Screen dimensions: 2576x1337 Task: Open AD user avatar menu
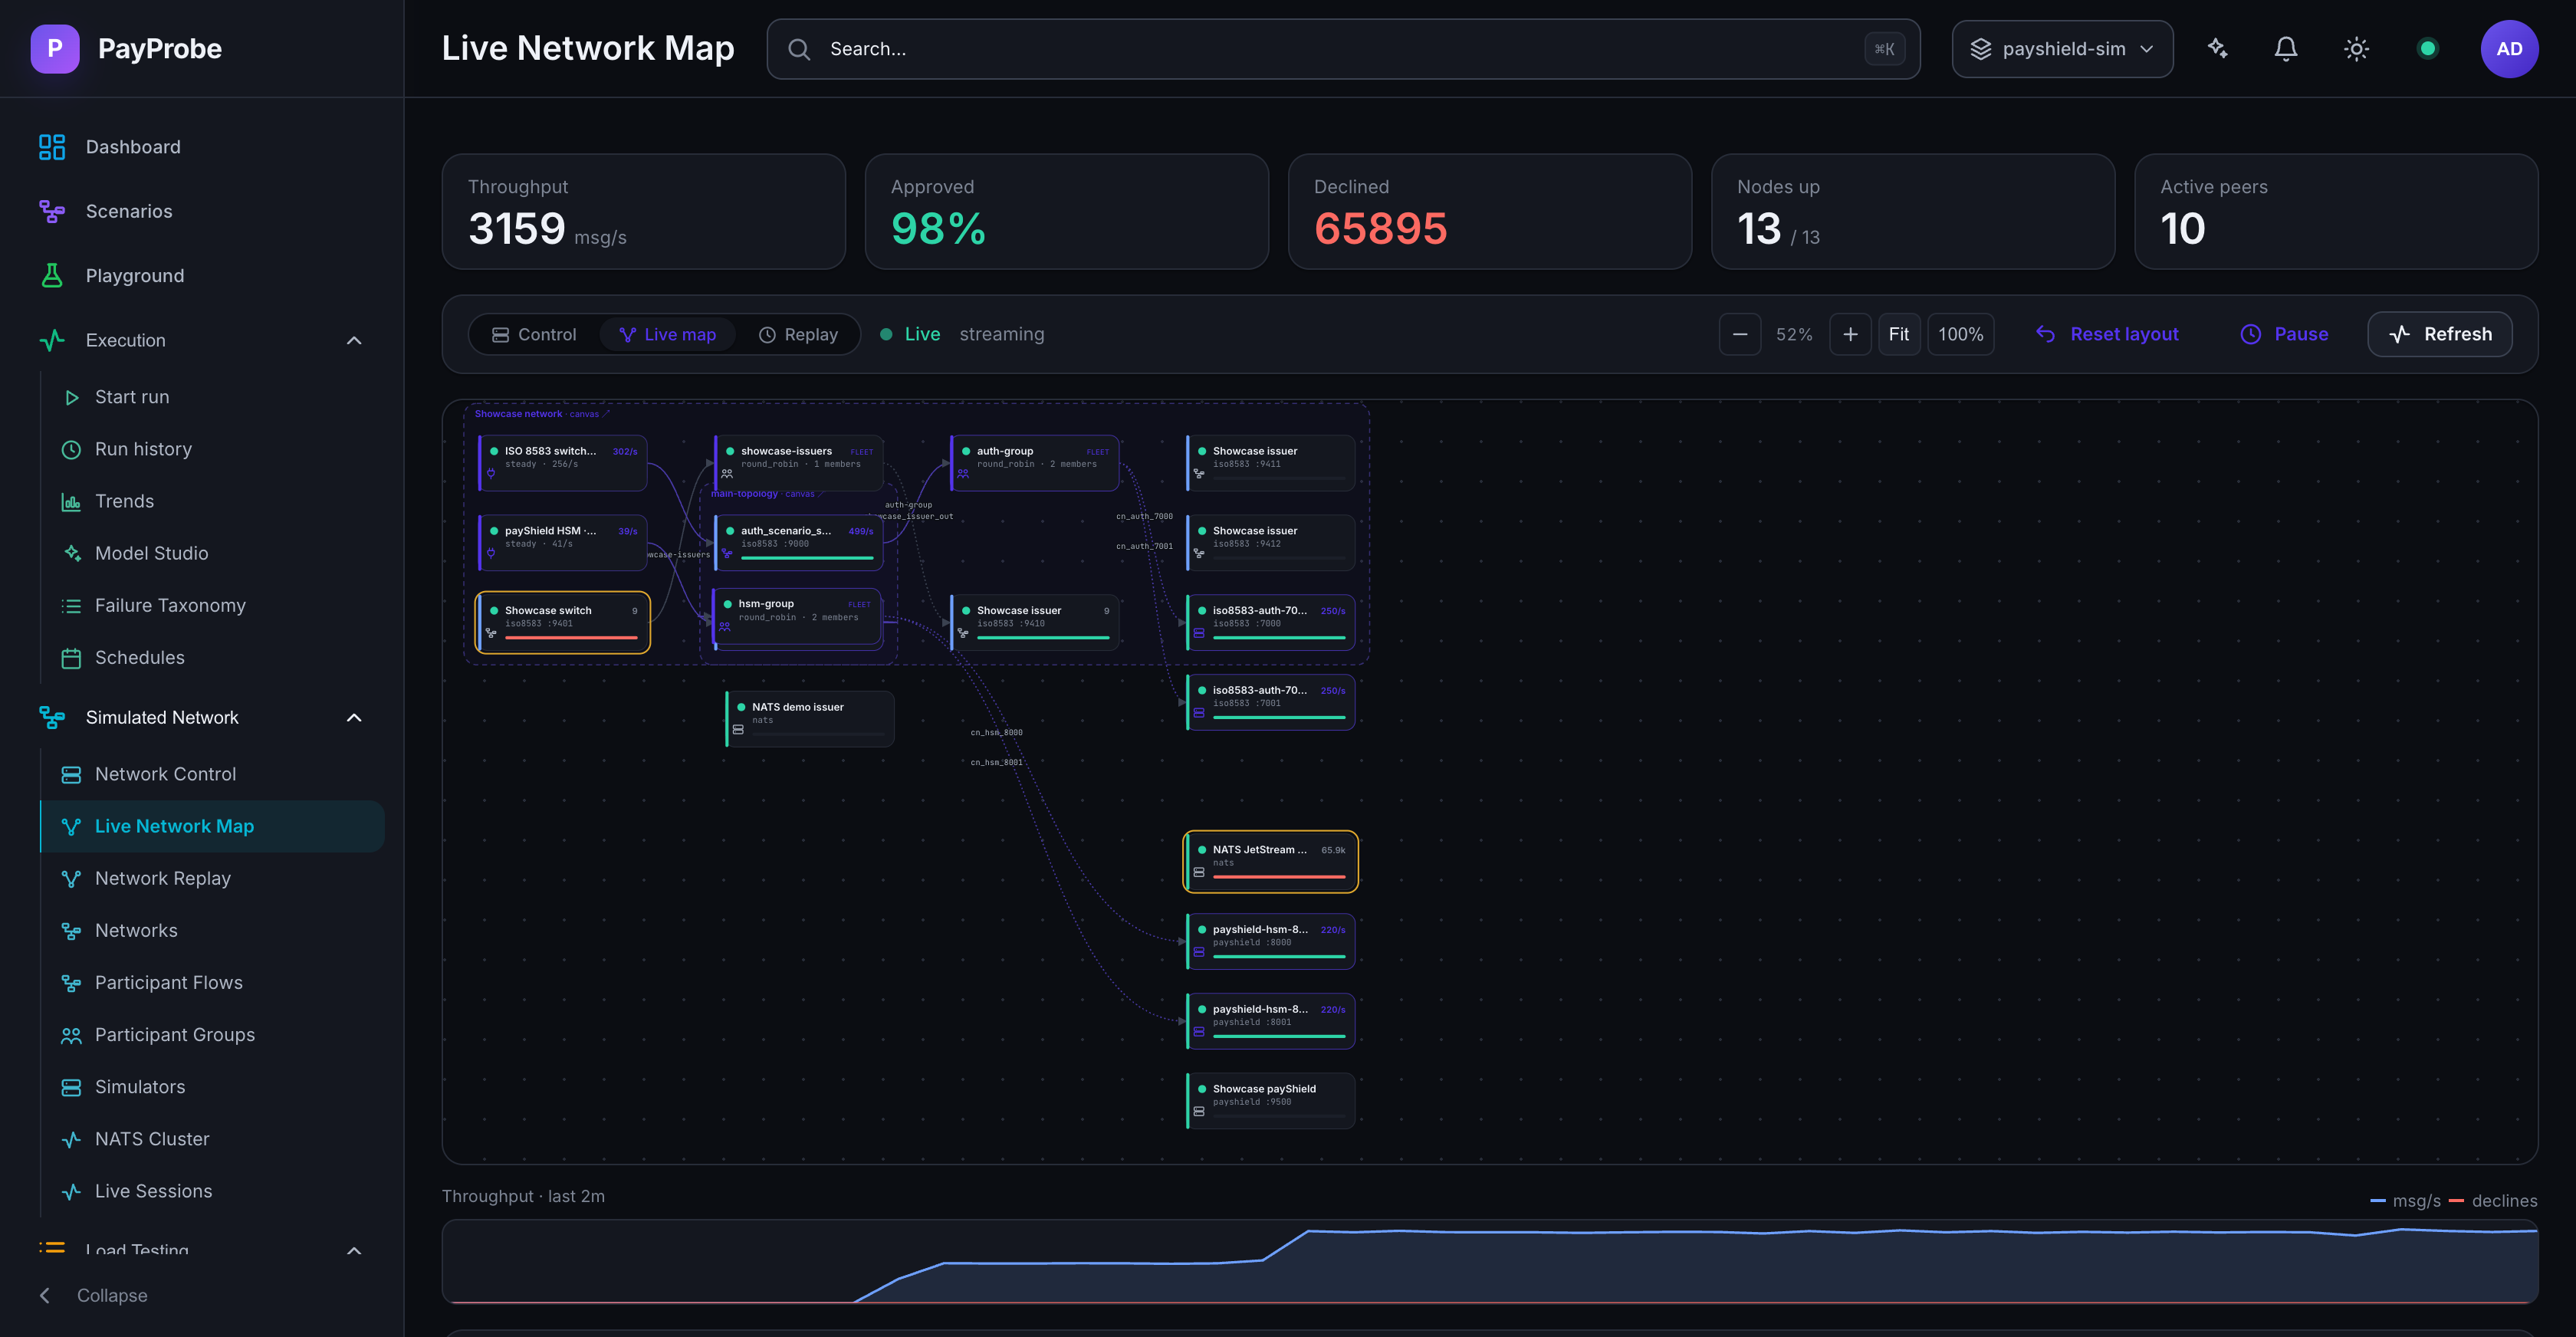pyautogui.click(x=2509, y=48)
